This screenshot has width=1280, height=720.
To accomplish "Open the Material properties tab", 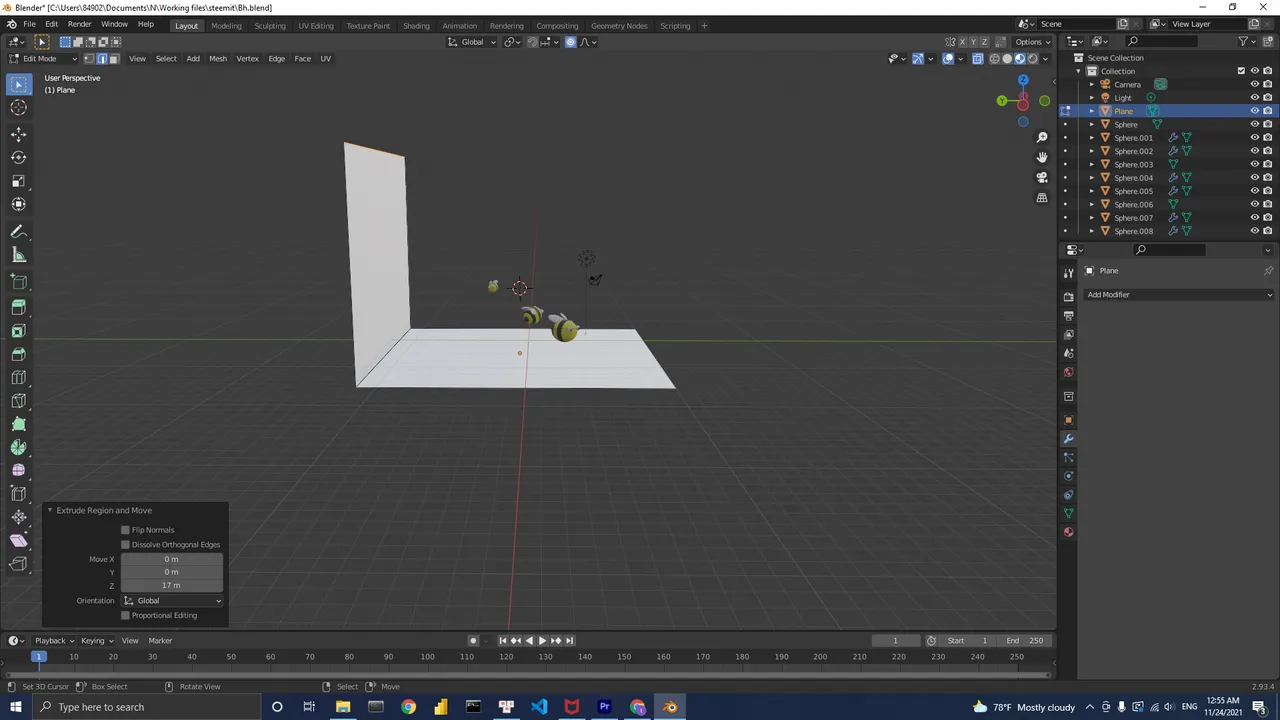I will (x=1068, y=532).
